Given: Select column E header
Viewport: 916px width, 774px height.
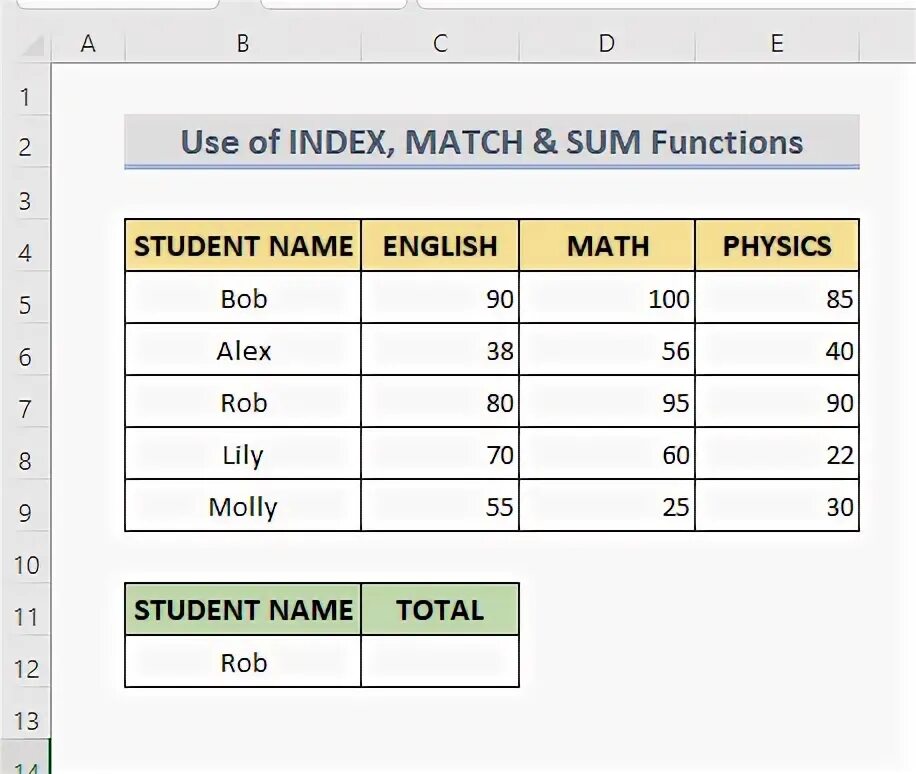Looking at the screenshot, I should pos(777,44).
